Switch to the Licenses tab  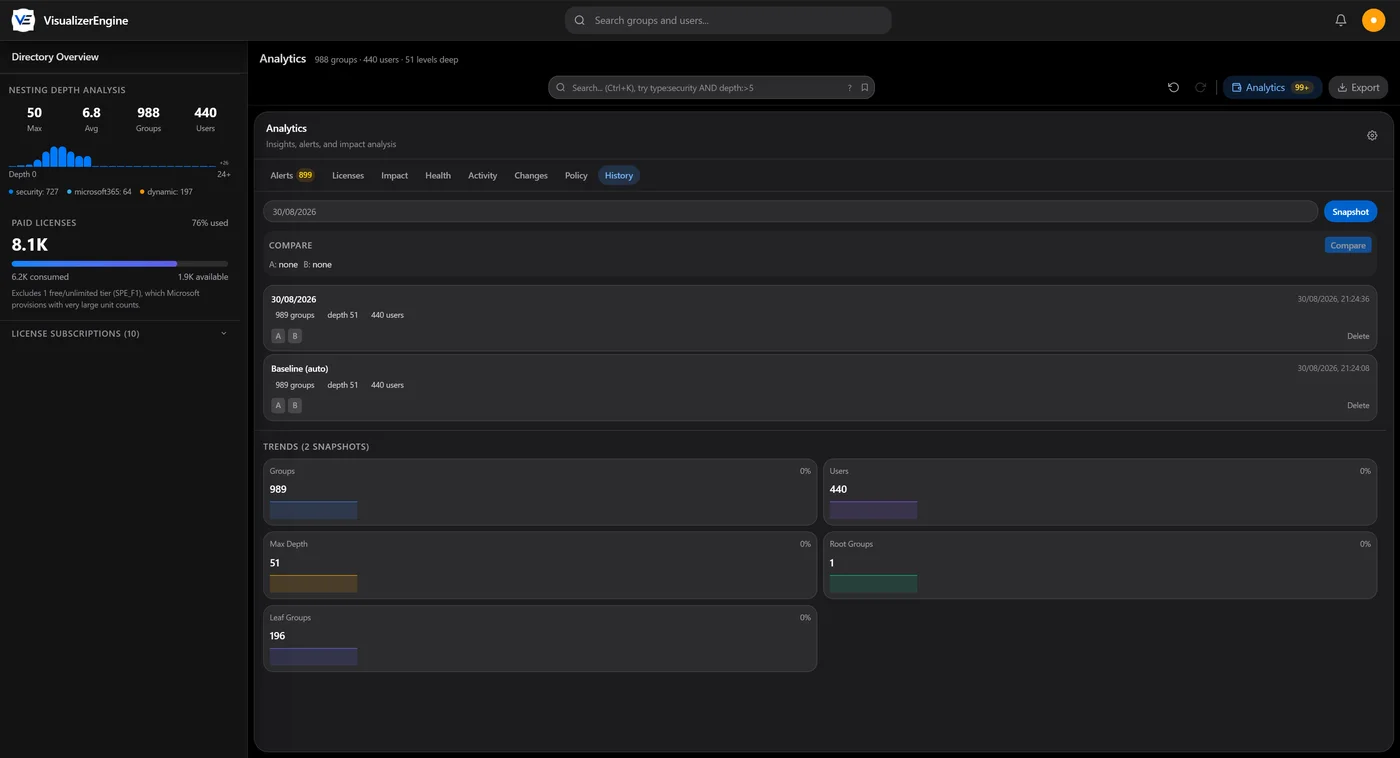click(x=348, y=176)
